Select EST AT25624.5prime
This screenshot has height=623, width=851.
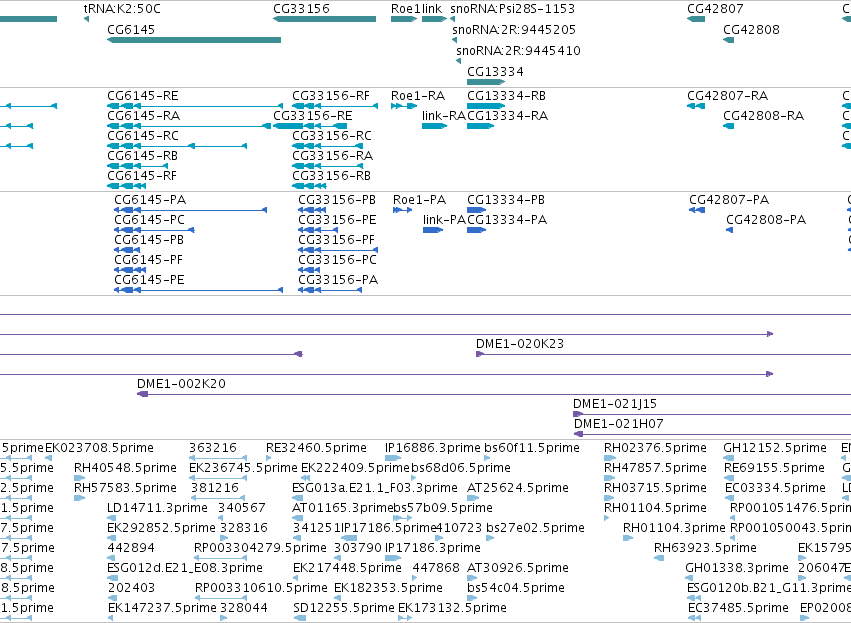point(518,488)
